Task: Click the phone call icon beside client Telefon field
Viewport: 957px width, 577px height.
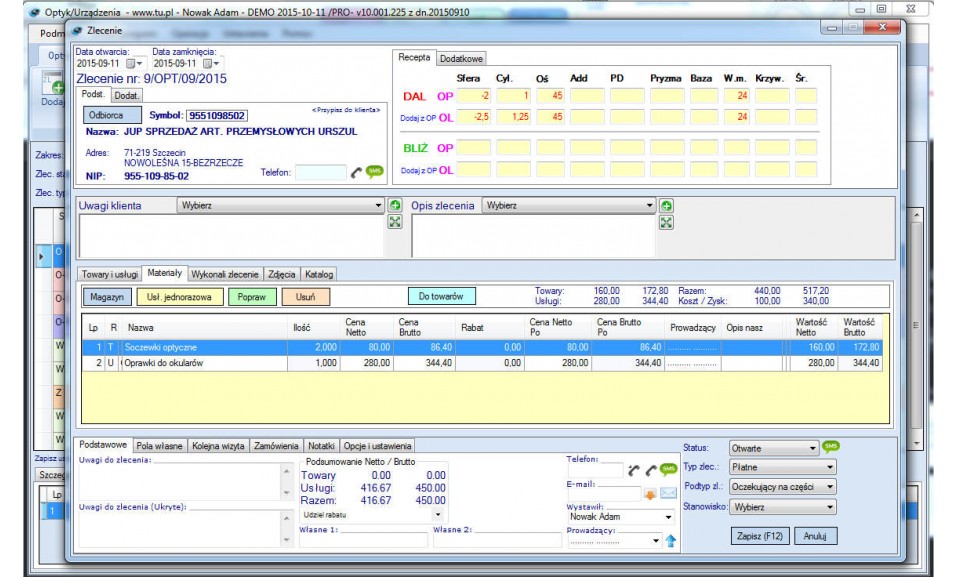Action: point(356,172)
